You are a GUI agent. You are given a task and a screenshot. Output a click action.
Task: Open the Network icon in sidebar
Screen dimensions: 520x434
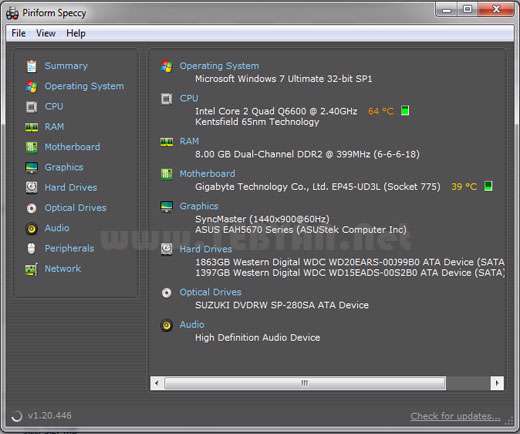tap(31, 269)
